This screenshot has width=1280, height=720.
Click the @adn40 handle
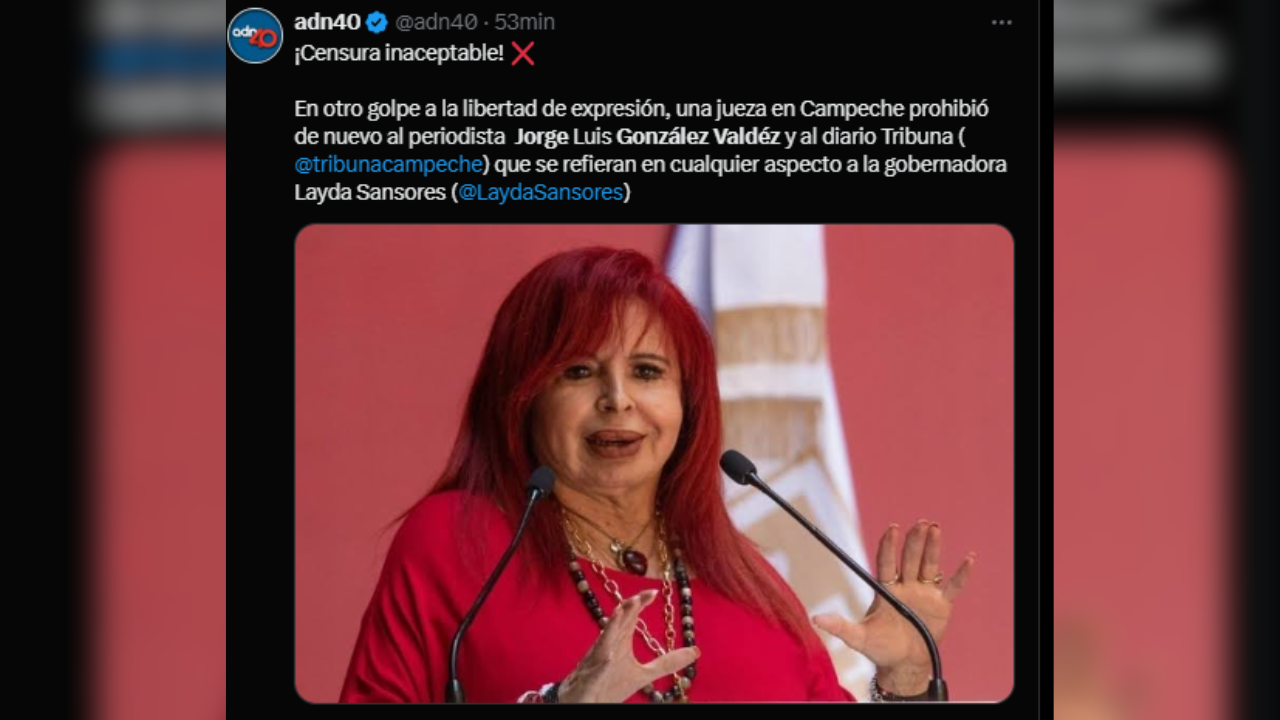pos(436,22)
